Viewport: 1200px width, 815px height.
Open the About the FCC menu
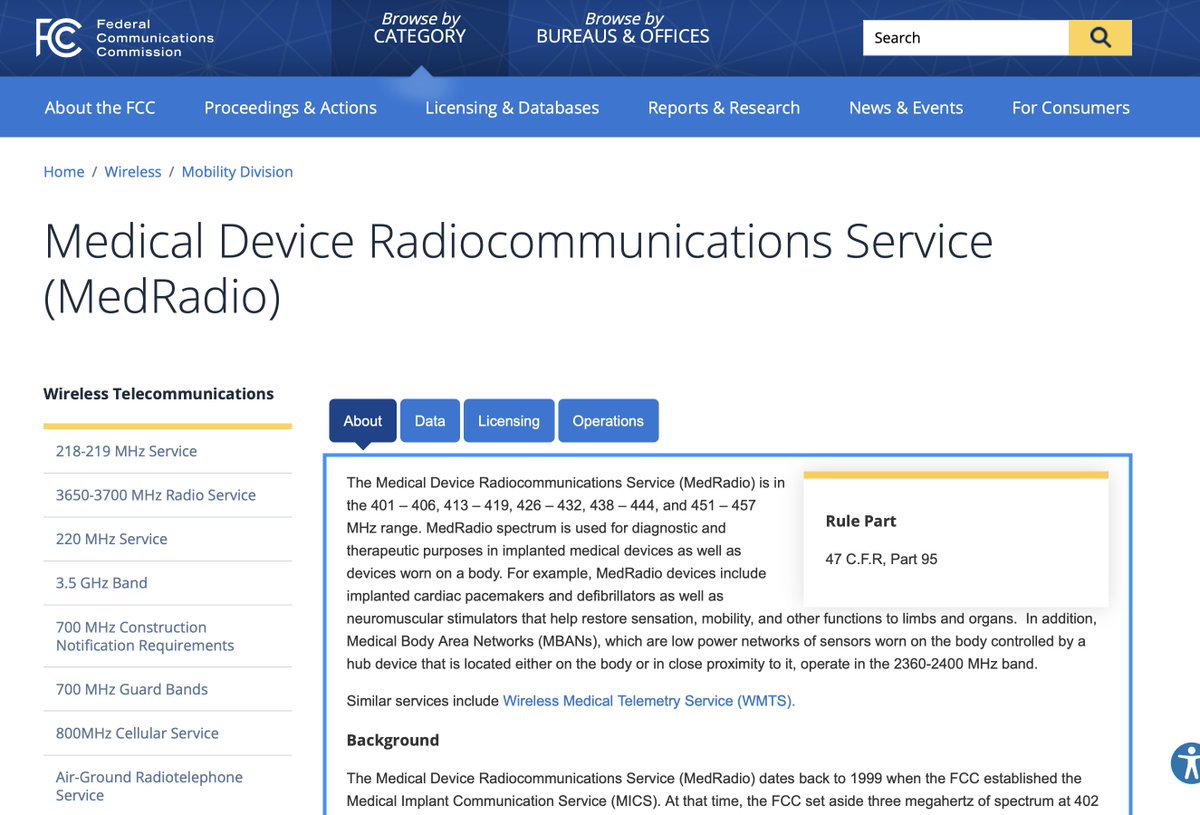[x=100, y=107]
